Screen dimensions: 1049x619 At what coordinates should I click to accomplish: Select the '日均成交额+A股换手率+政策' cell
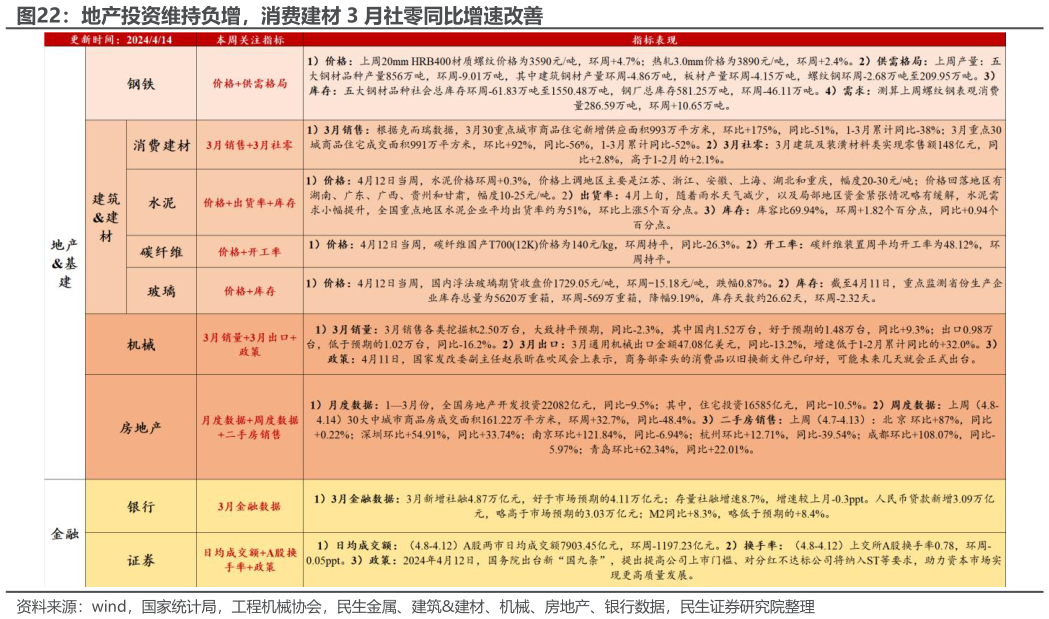pyautogui.click(x=250, y=560)
